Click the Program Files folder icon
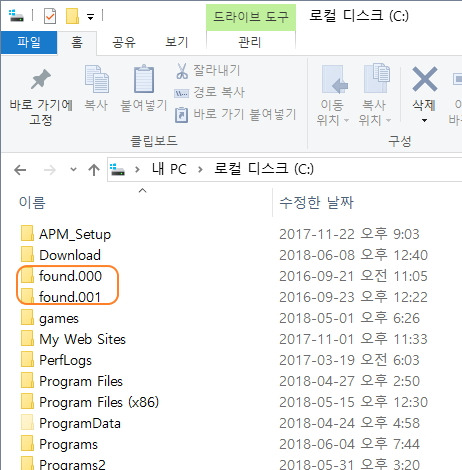This screenshot has height=470, width=462. point(27,380)
